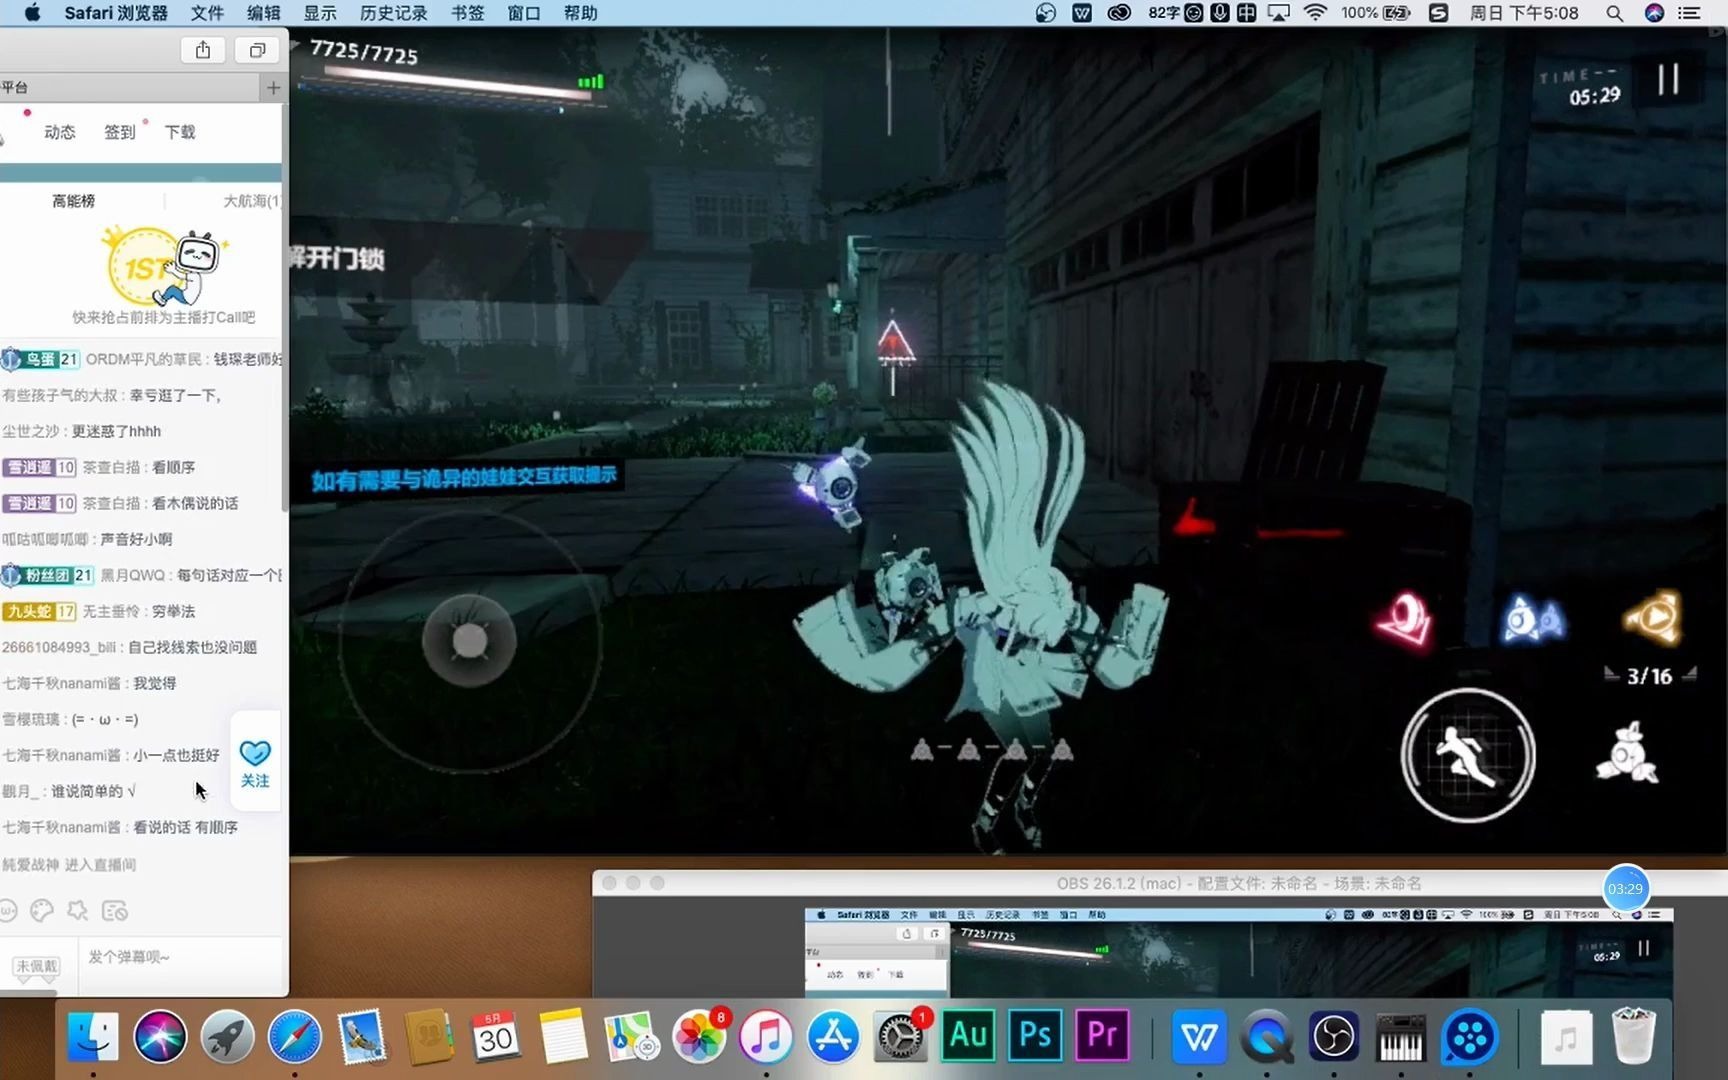Open the Safari浏览器 menu

tap(116, 13)
